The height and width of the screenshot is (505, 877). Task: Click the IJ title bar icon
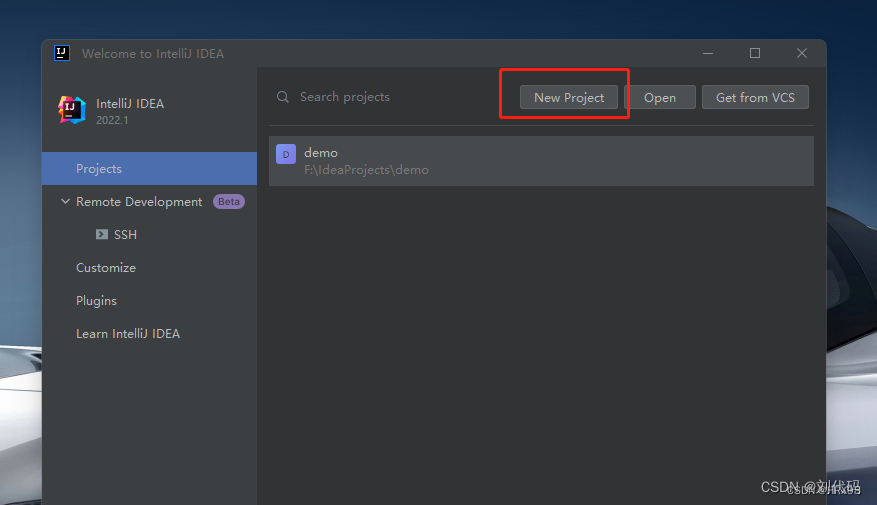(x=62, y=53)
